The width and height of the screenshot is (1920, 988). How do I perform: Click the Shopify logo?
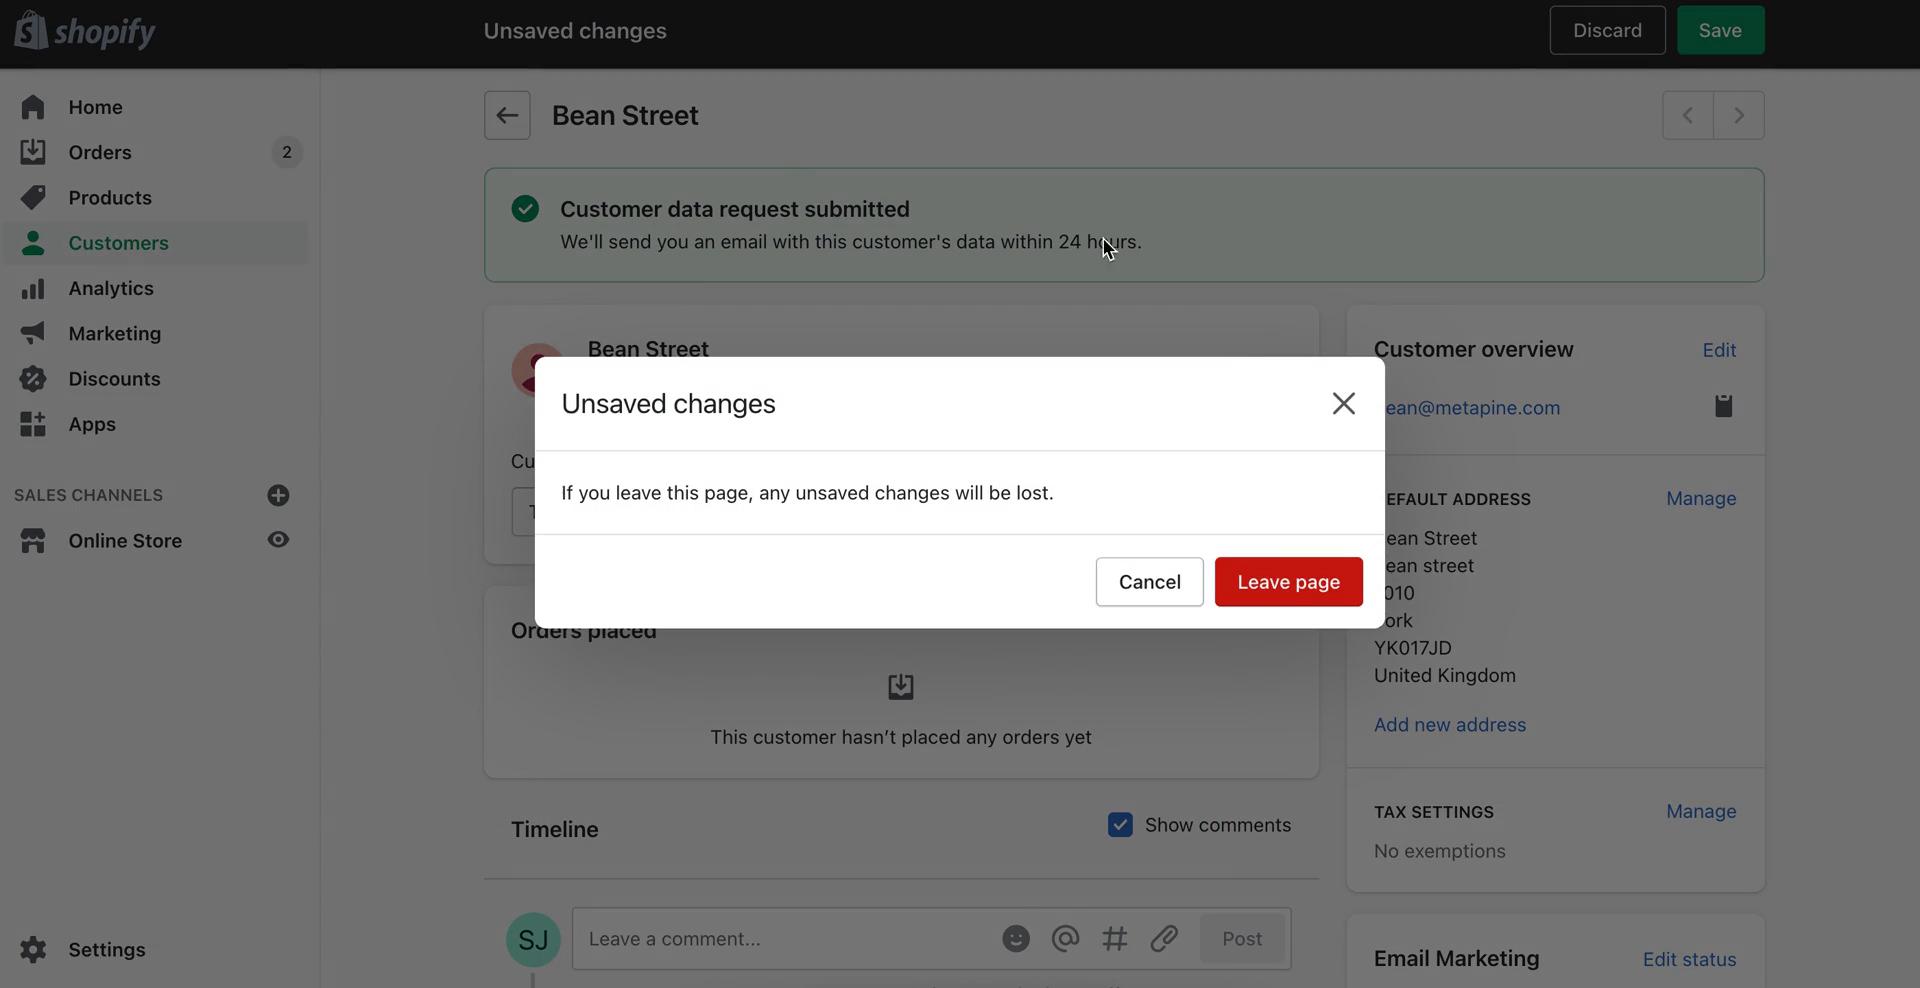pos(85,30)
